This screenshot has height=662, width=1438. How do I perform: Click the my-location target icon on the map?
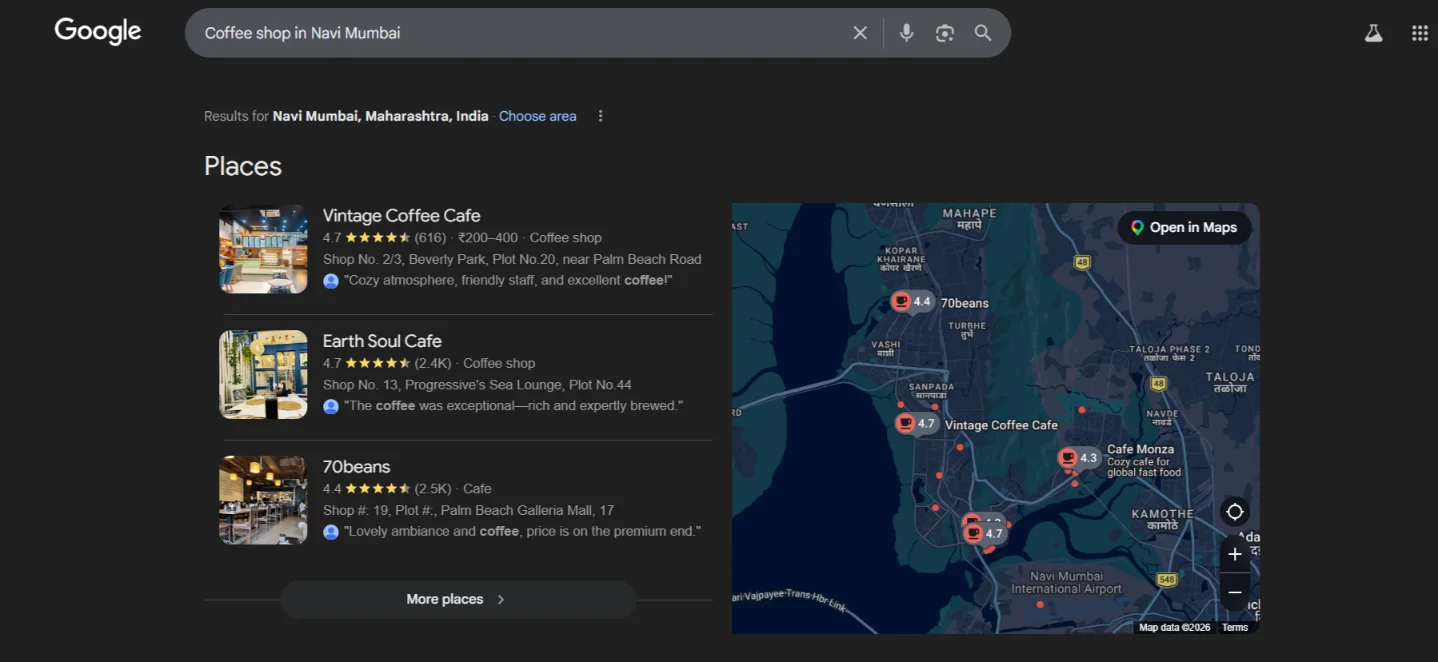tap(1234, 511)
